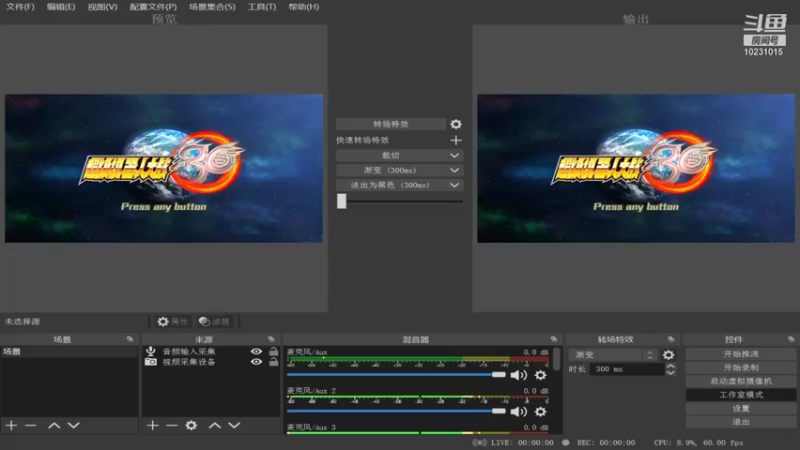Image resolution: width=800 pixels, height=450 pixels.
Task: Pop out the 混音器 mixer dock
Action: point(554,339)
